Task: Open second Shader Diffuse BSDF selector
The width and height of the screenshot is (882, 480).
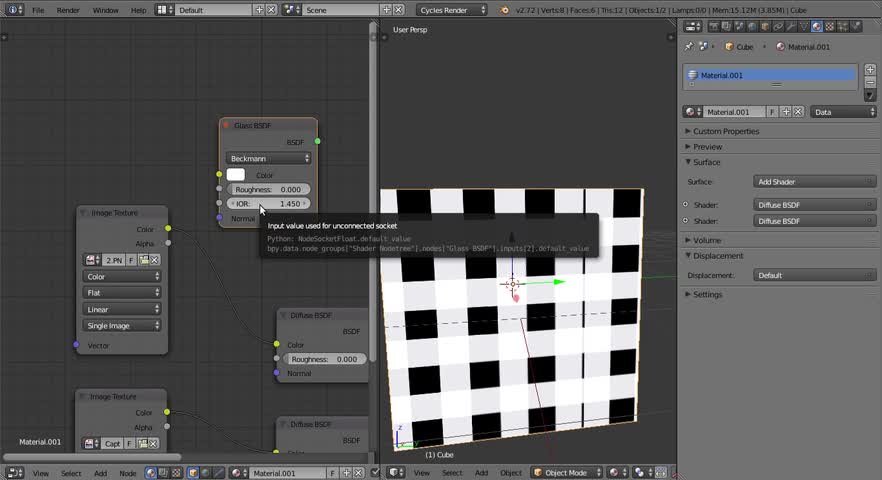Action: coord(814,221)
